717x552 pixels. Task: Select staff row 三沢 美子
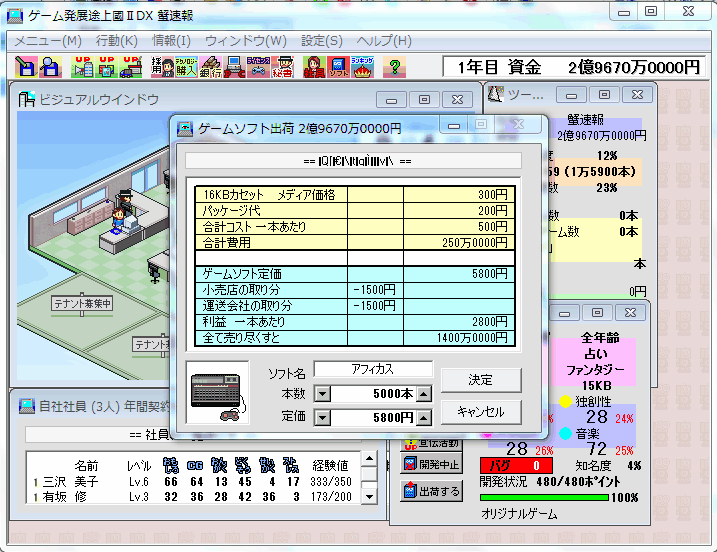tap(194, 482)
